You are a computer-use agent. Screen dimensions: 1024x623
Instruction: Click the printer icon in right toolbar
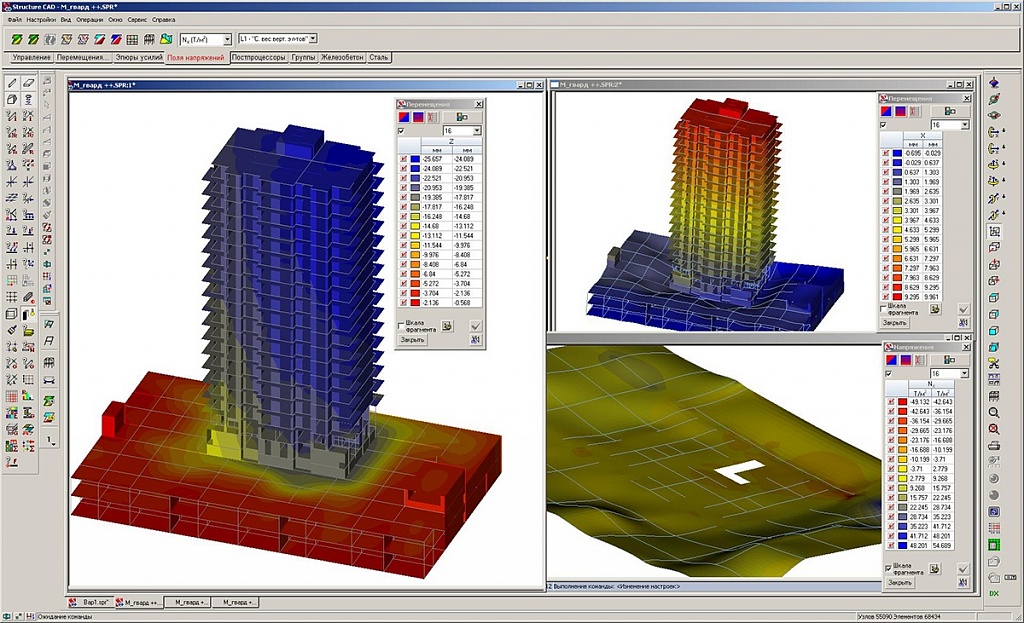coord(994,445)
